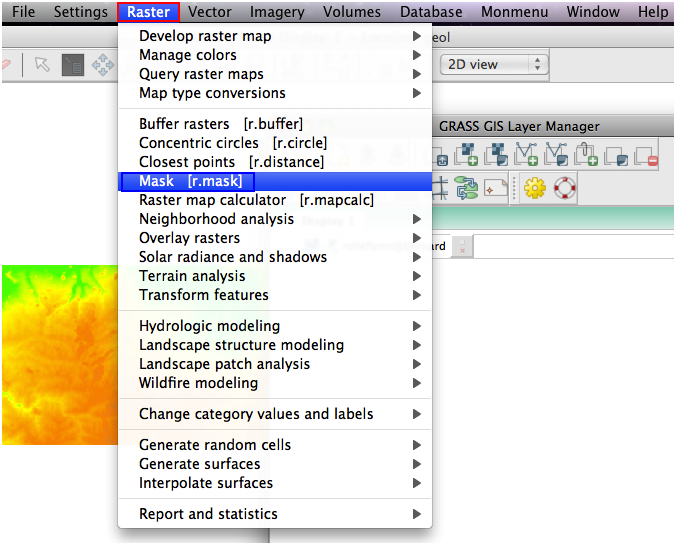Open the Imagery menu in menu bar
676x545 pixels.
[277, 12]
